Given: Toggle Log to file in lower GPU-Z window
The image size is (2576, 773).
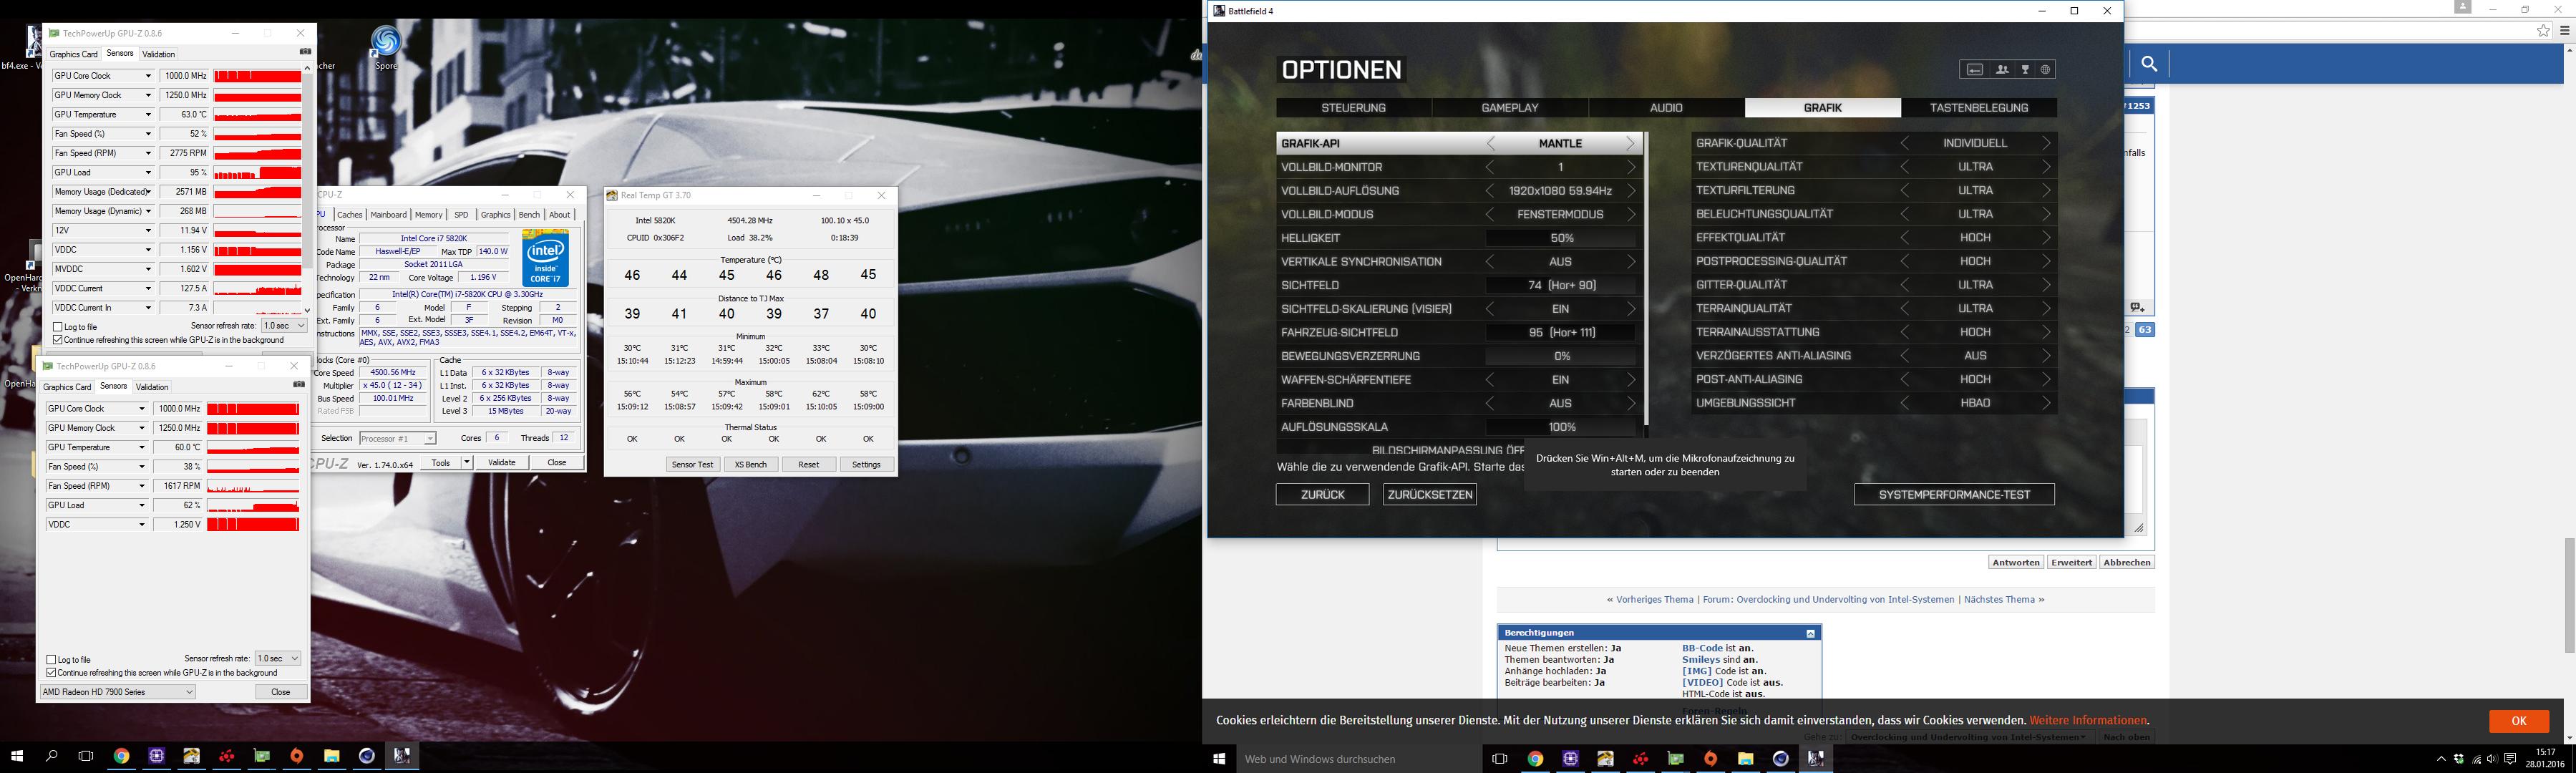Looking at the screenshot, I should [52, 660].
